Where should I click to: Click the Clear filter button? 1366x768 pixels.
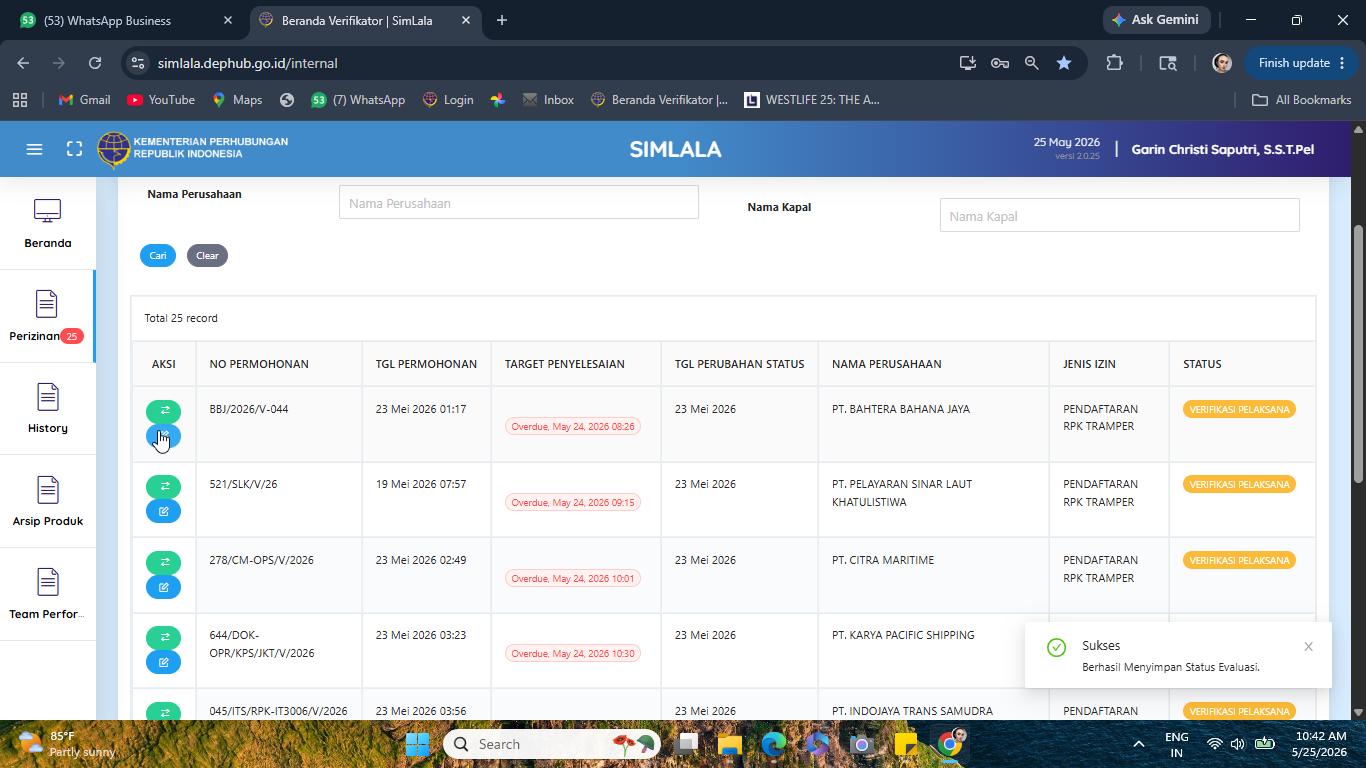[x=207, y=255]
